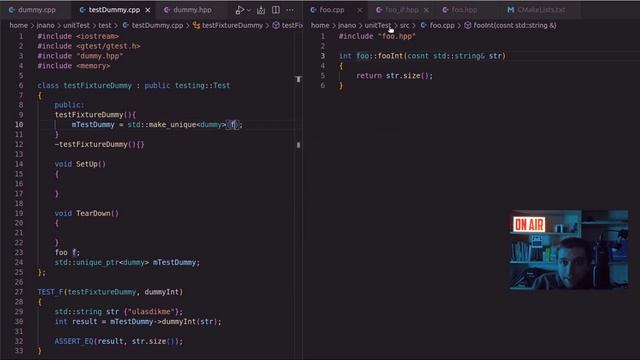Click 'dummyInt(str)' on line 30
Screen dimensions: 640x360
pyautogui.click(x=189, y=322)
